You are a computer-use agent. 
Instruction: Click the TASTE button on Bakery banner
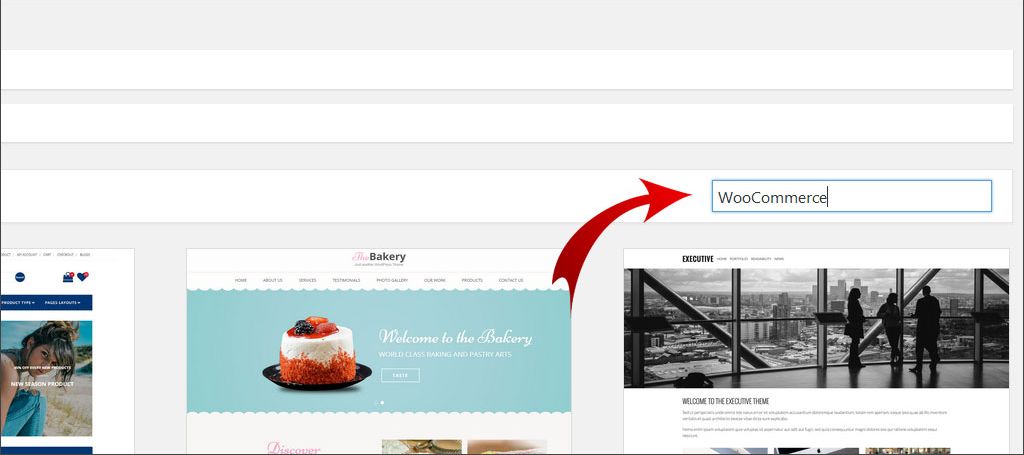click(400, 375)
